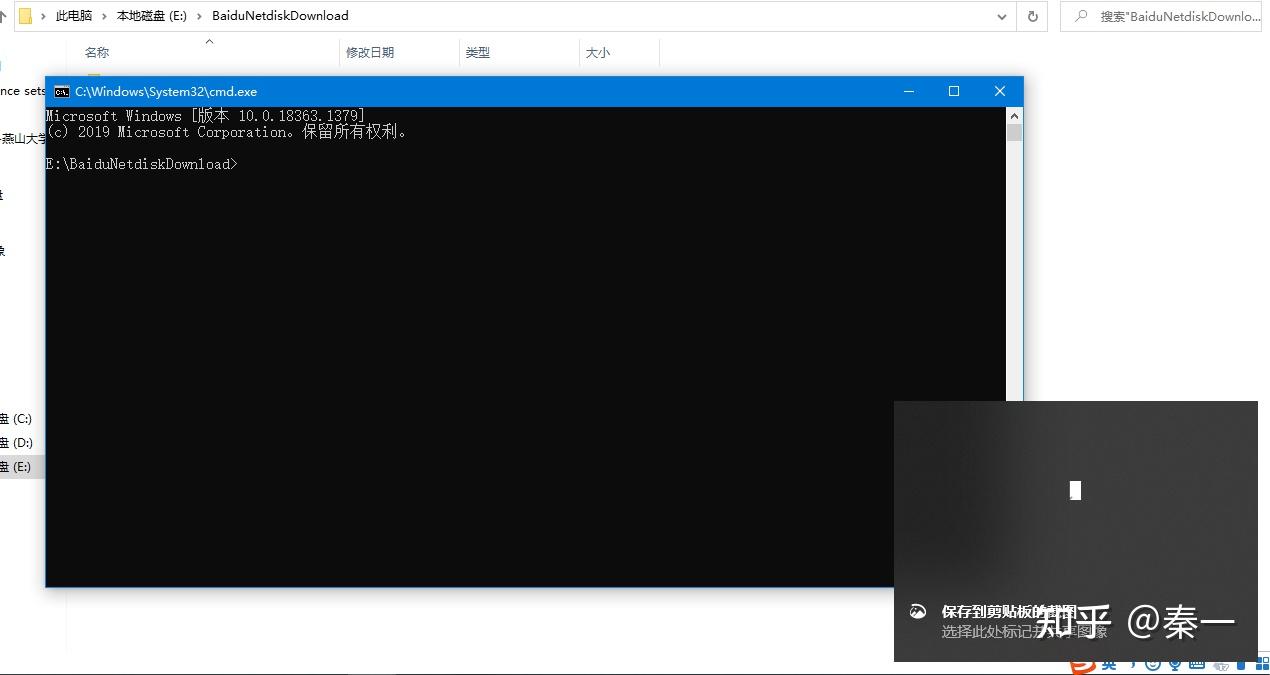1270x675 pixels.
Task: Select the (E:) drive in the sidebar
Action: [22, 467]
